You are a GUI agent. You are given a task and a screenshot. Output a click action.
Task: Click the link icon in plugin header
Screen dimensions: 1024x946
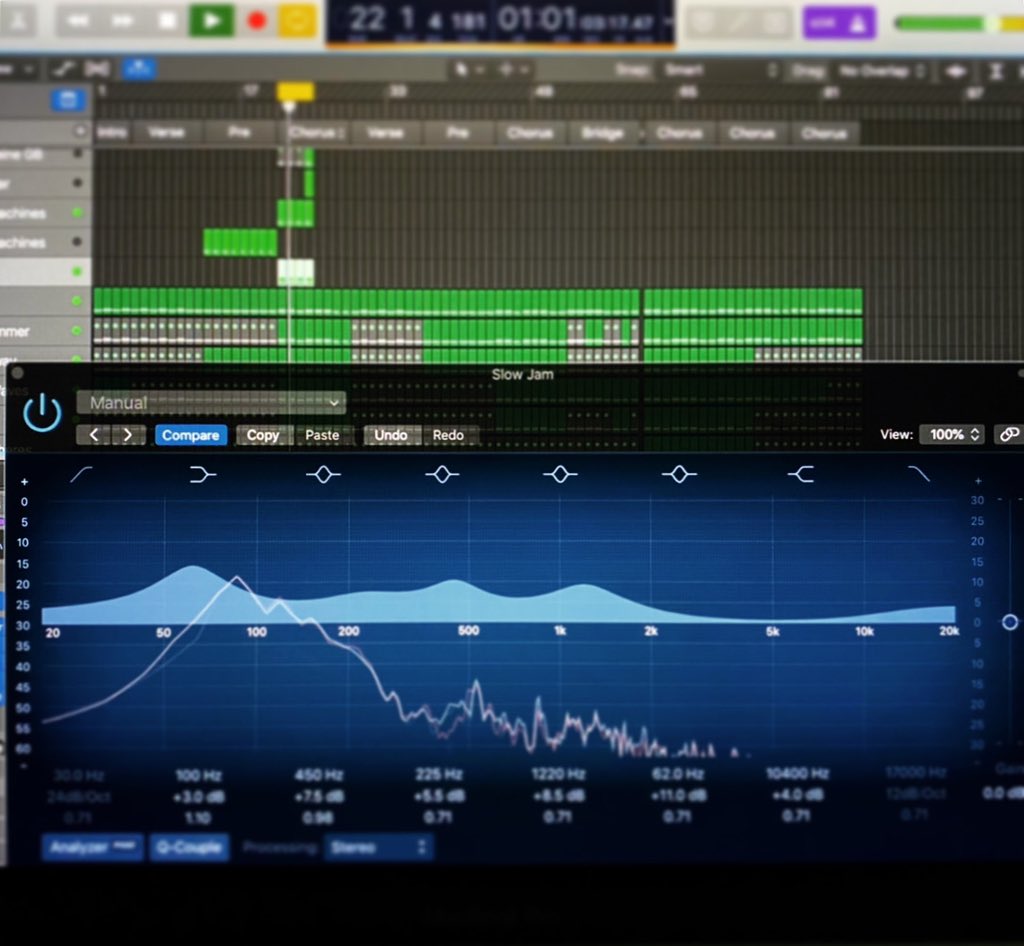tap(1008, 434)
